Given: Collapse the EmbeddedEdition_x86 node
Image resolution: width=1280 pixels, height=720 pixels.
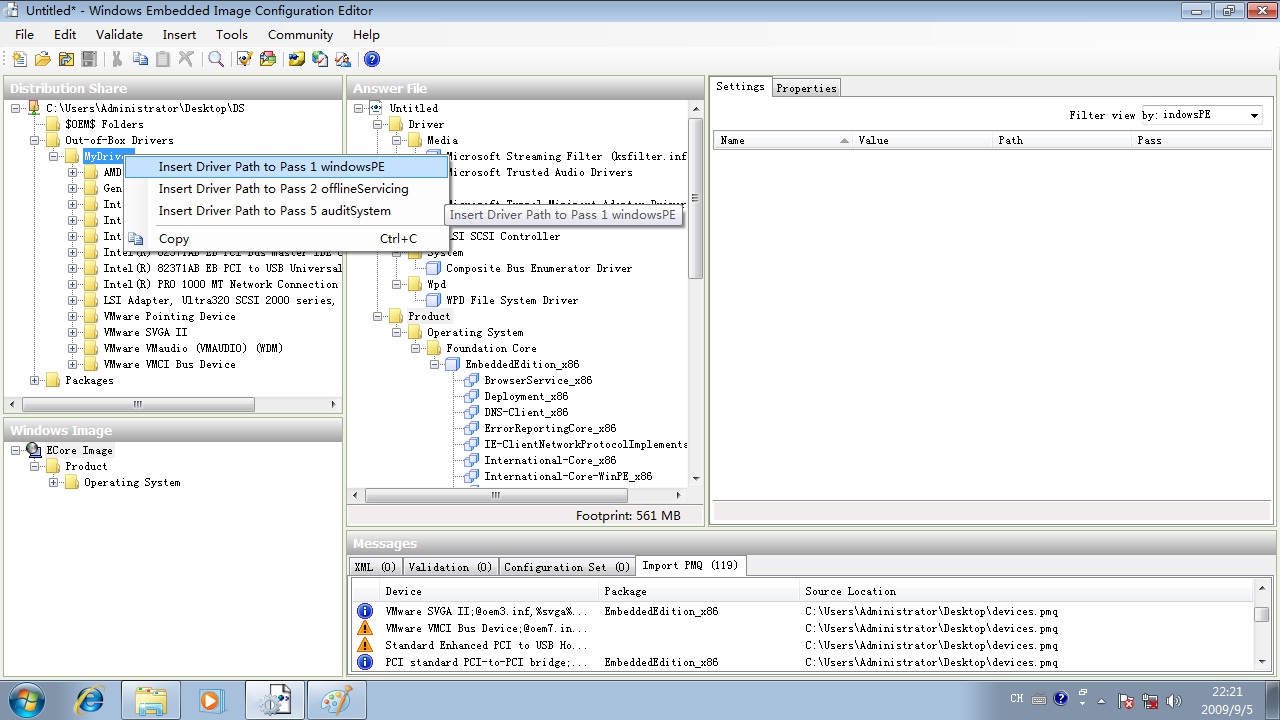Looking at the screenshot, I should click(x=435, y=364).
